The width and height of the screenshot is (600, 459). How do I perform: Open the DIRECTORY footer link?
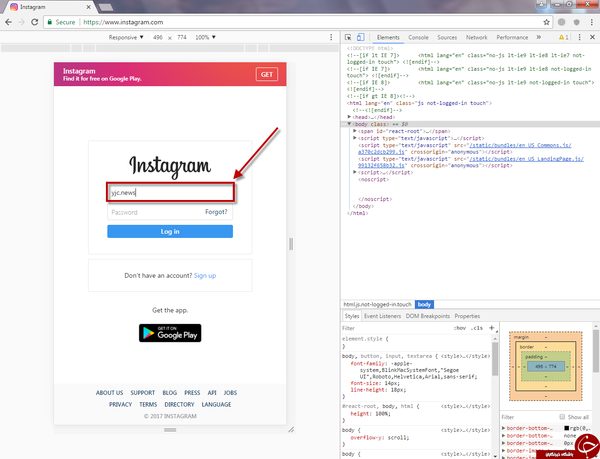click(x=179, y=404)
